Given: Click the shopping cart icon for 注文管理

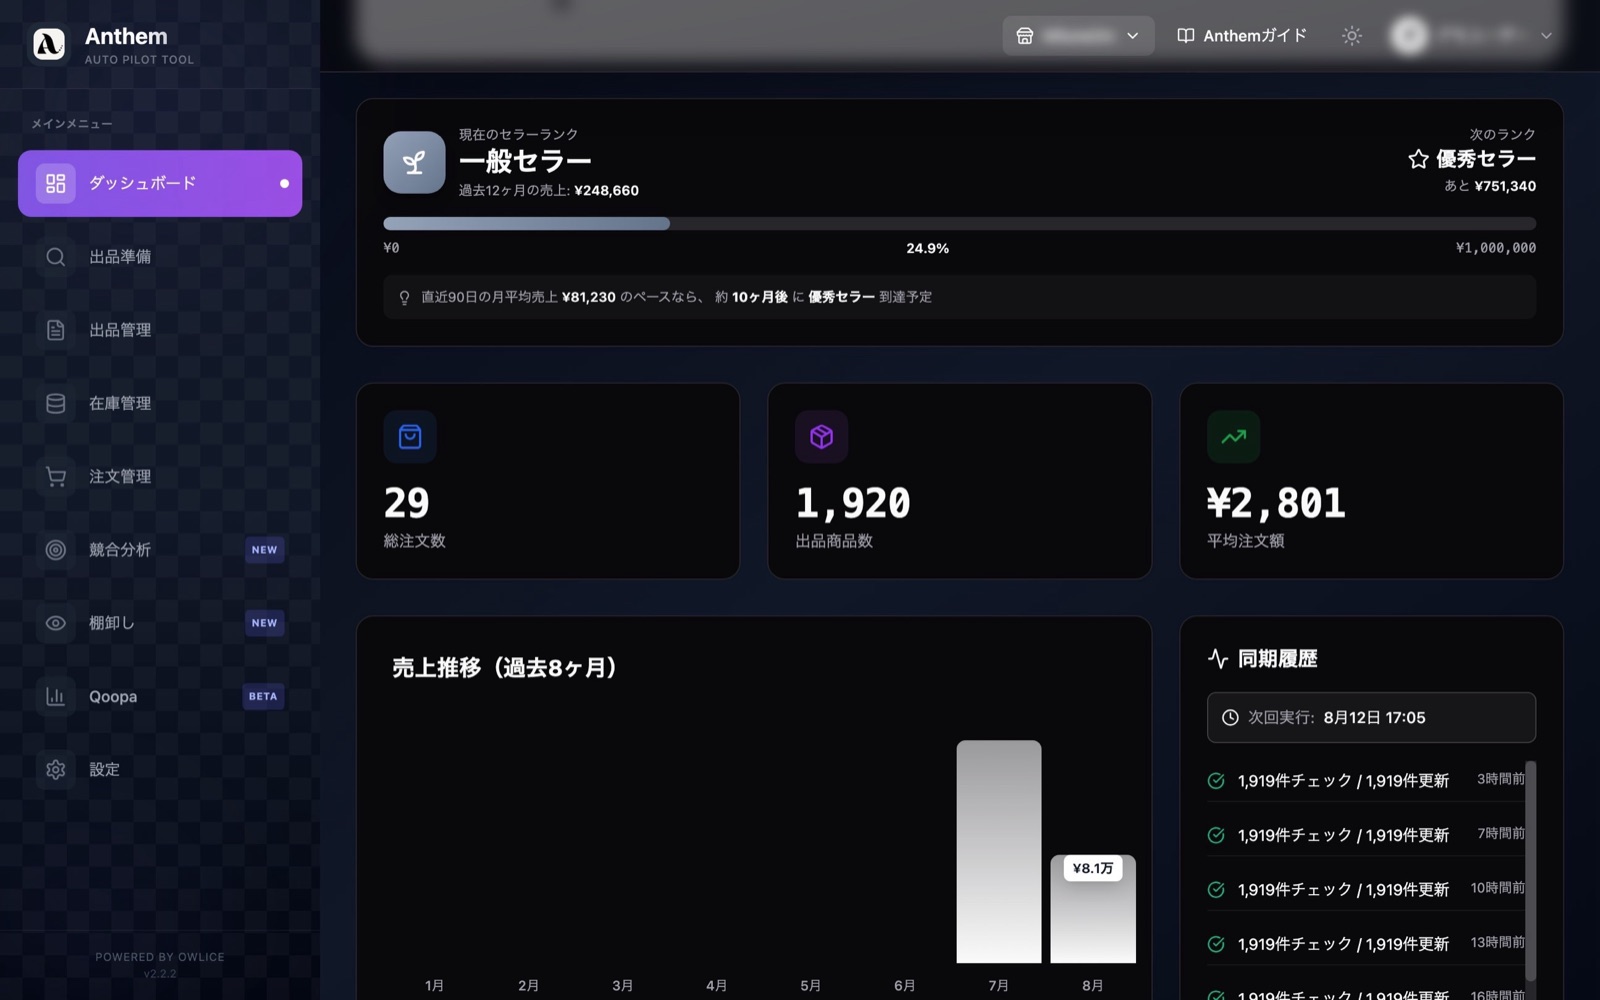Looking at the screenshot, I should 56,477.
